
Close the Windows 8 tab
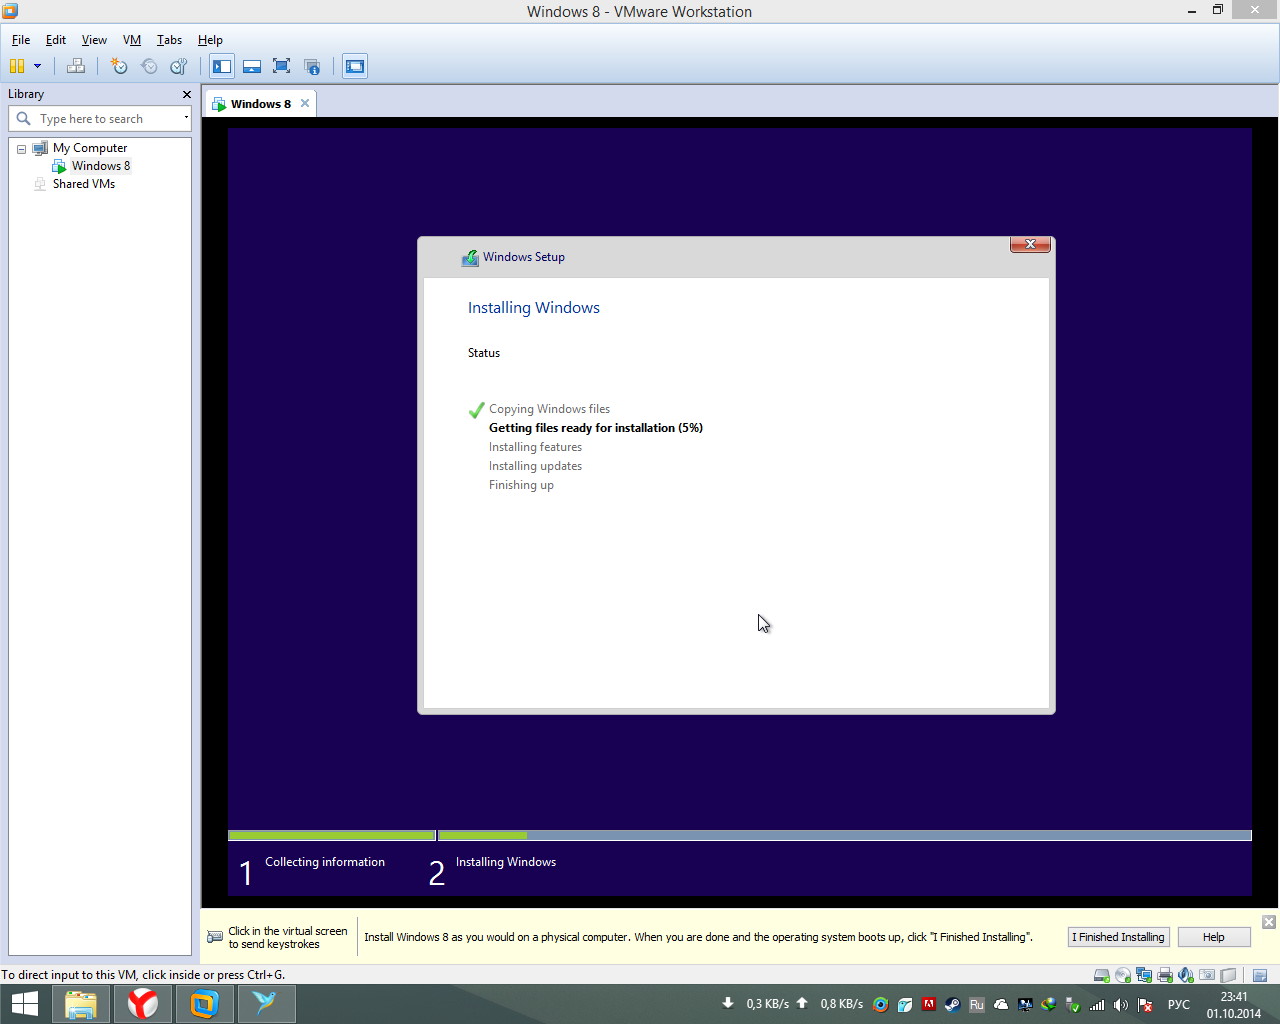click(x=305, y=103)
